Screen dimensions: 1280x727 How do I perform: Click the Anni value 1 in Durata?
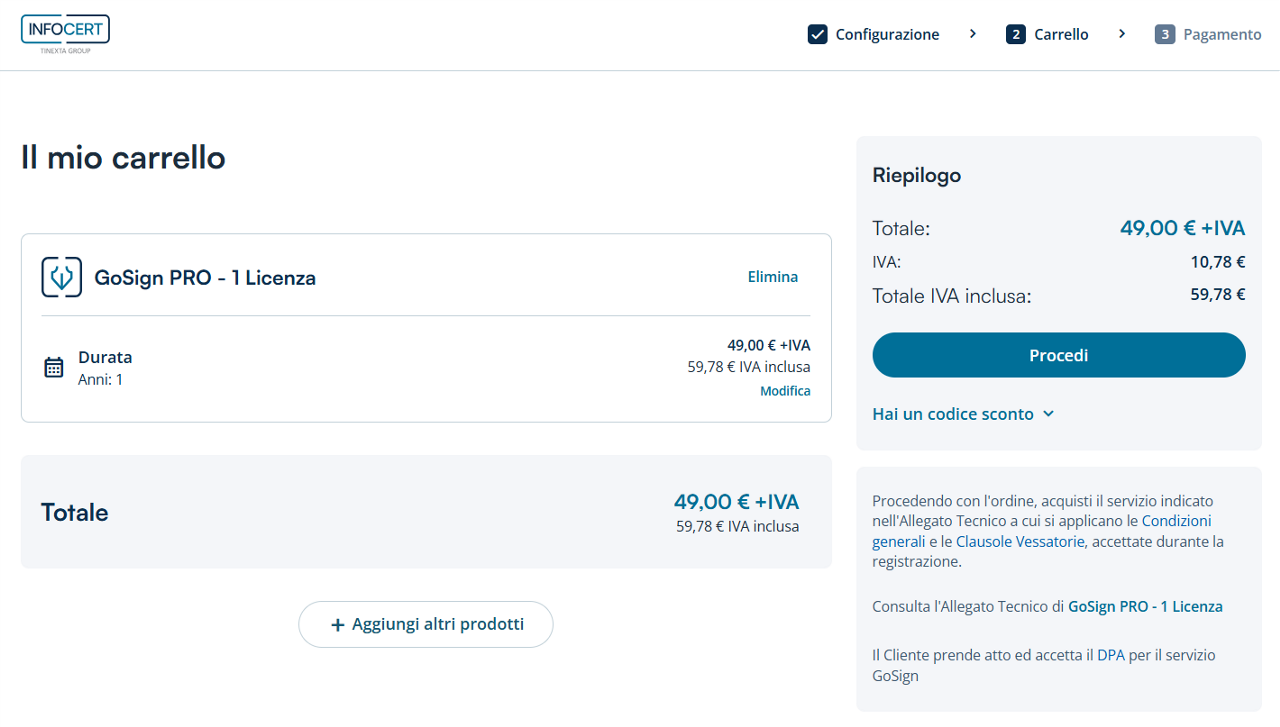(x=119, y=380)
